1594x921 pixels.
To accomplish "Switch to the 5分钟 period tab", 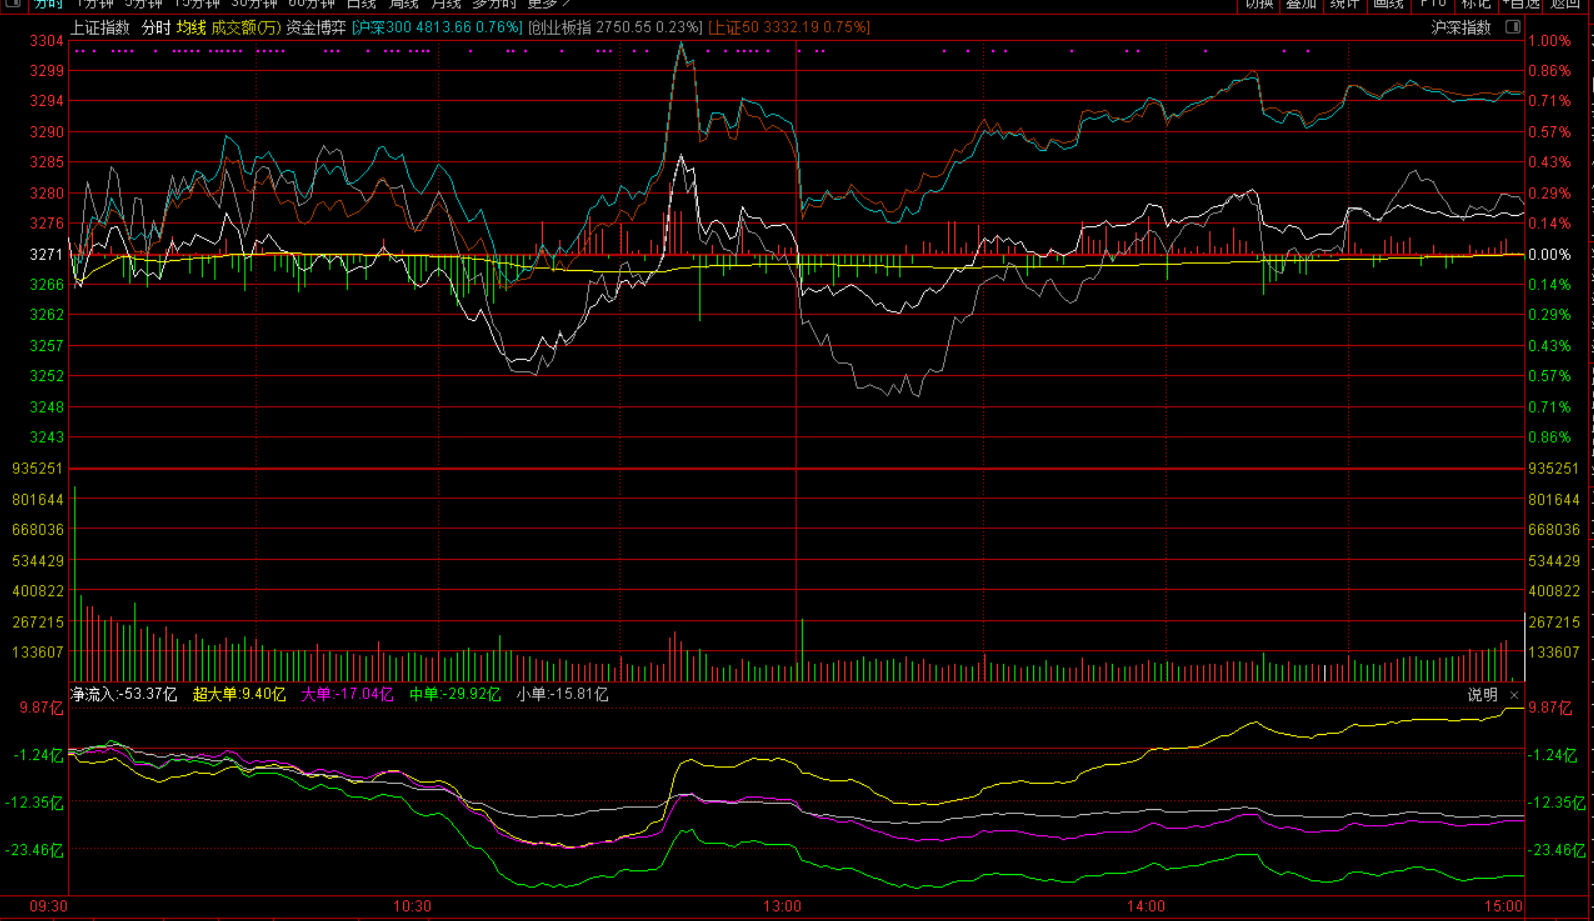I will click(144, 4).
